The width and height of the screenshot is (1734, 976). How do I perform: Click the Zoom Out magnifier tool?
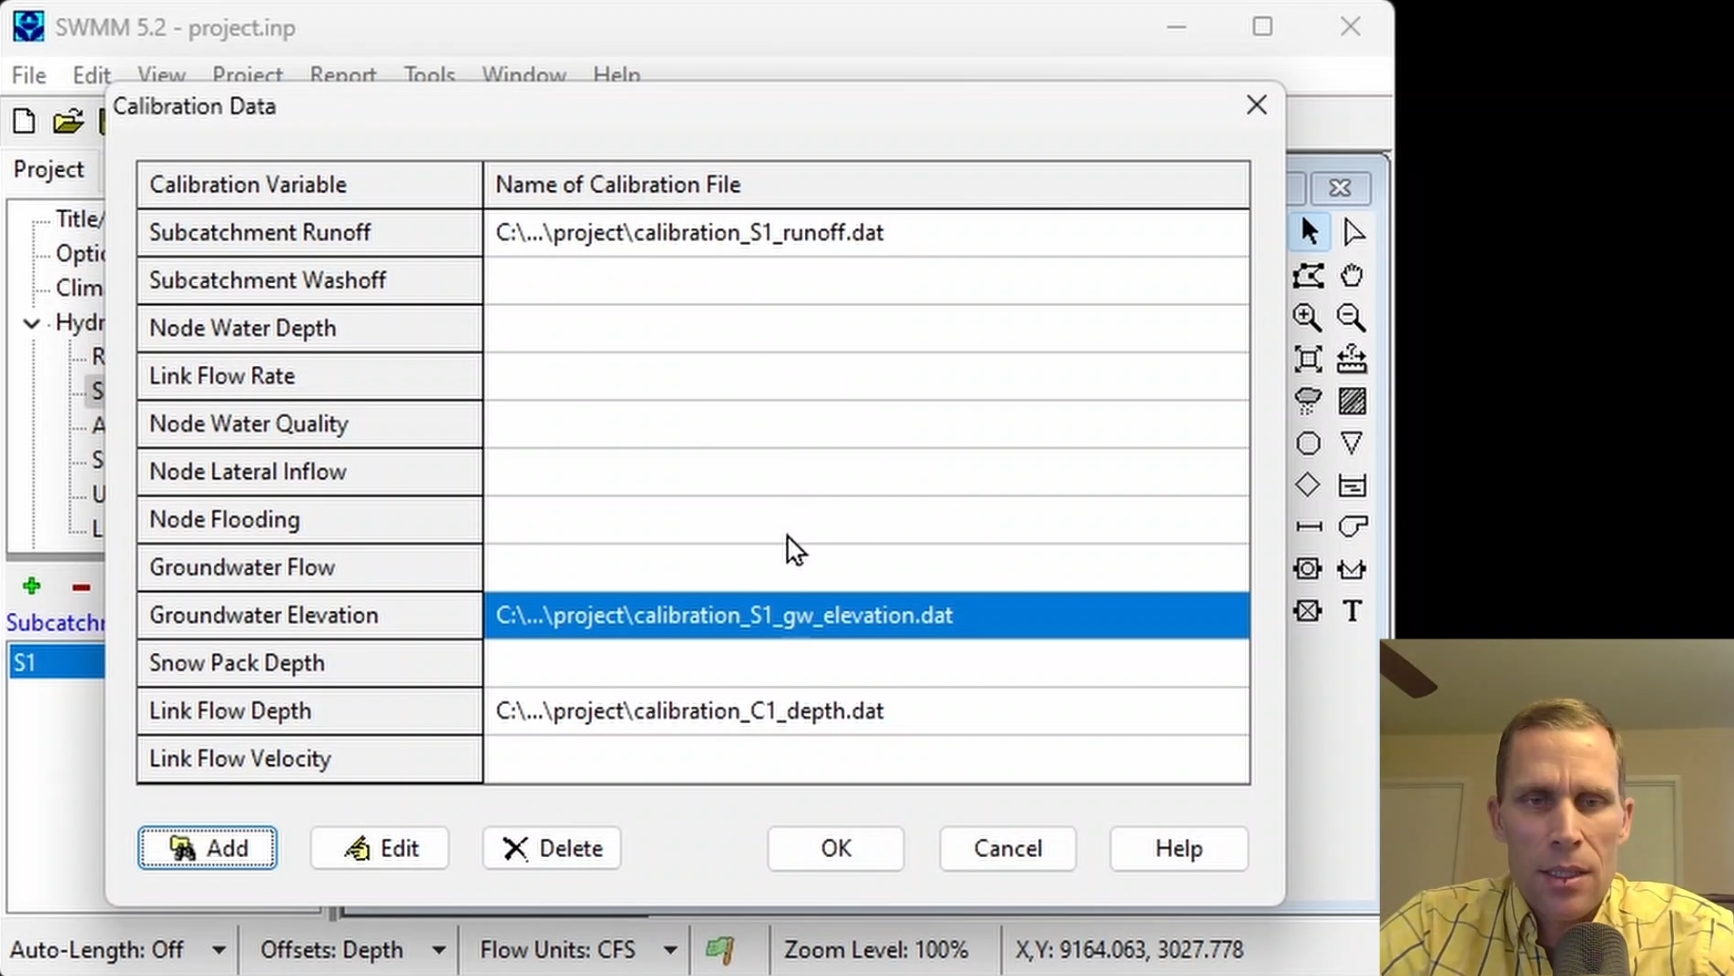[1352, 318]
